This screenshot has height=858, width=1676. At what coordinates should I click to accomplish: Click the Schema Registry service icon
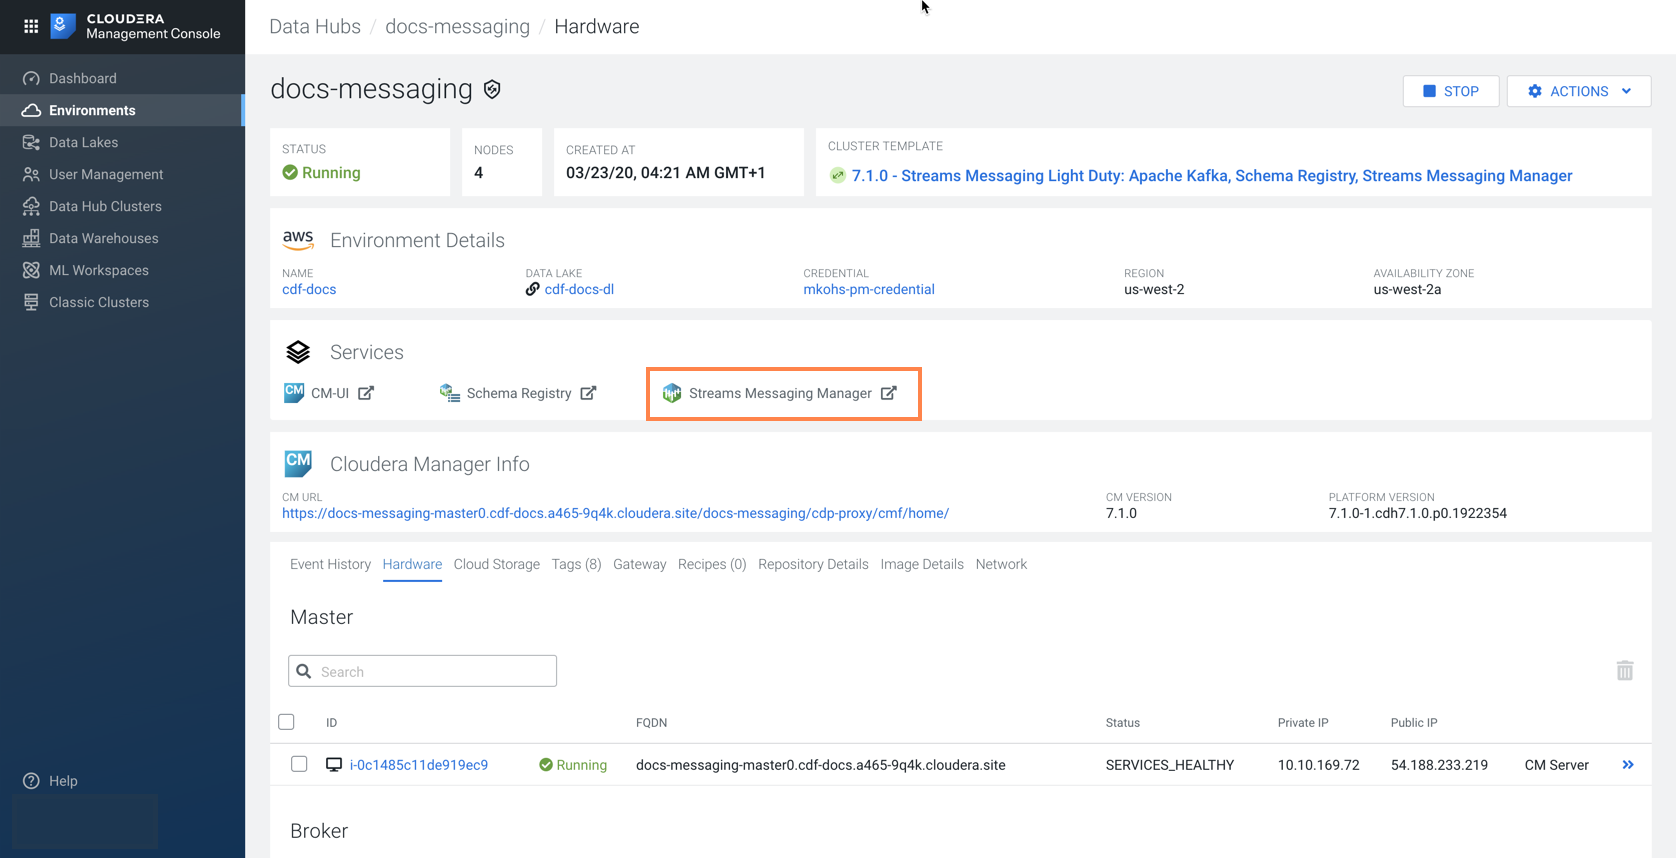pyautogui.click(x=450, y=393)
